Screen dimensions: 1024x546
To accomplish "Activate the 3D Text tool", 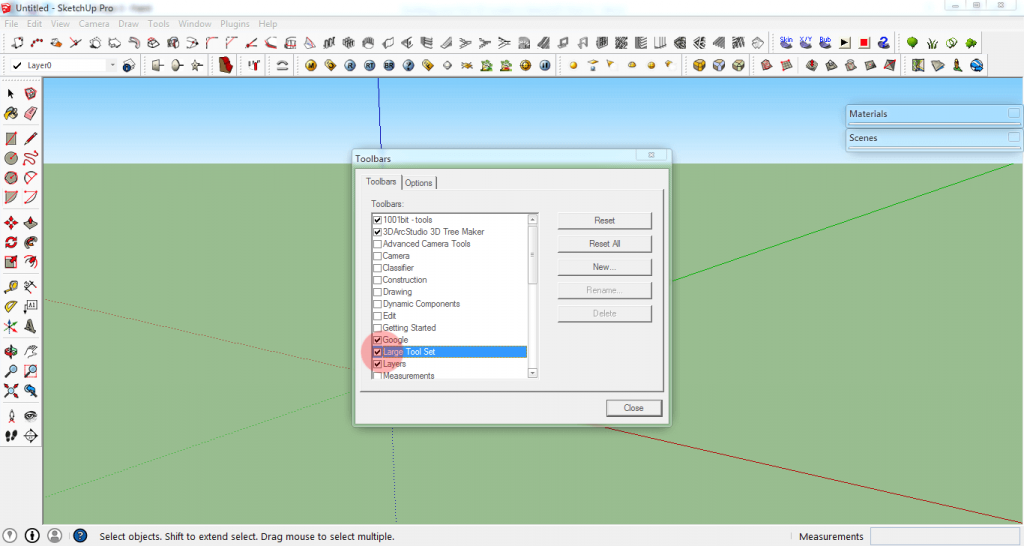I will (x=30, y=326).
